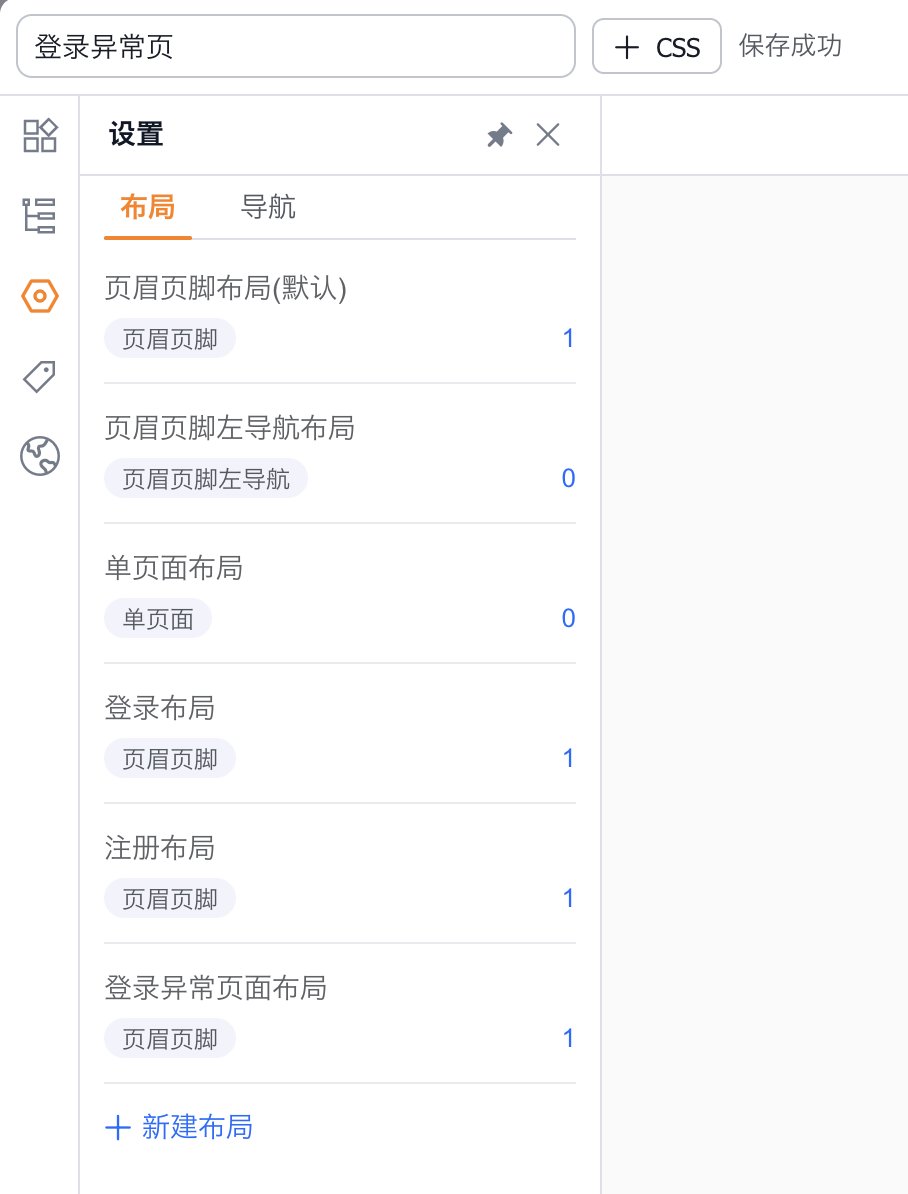Select the 单页面布局 layout

click(x=174, y=569)
